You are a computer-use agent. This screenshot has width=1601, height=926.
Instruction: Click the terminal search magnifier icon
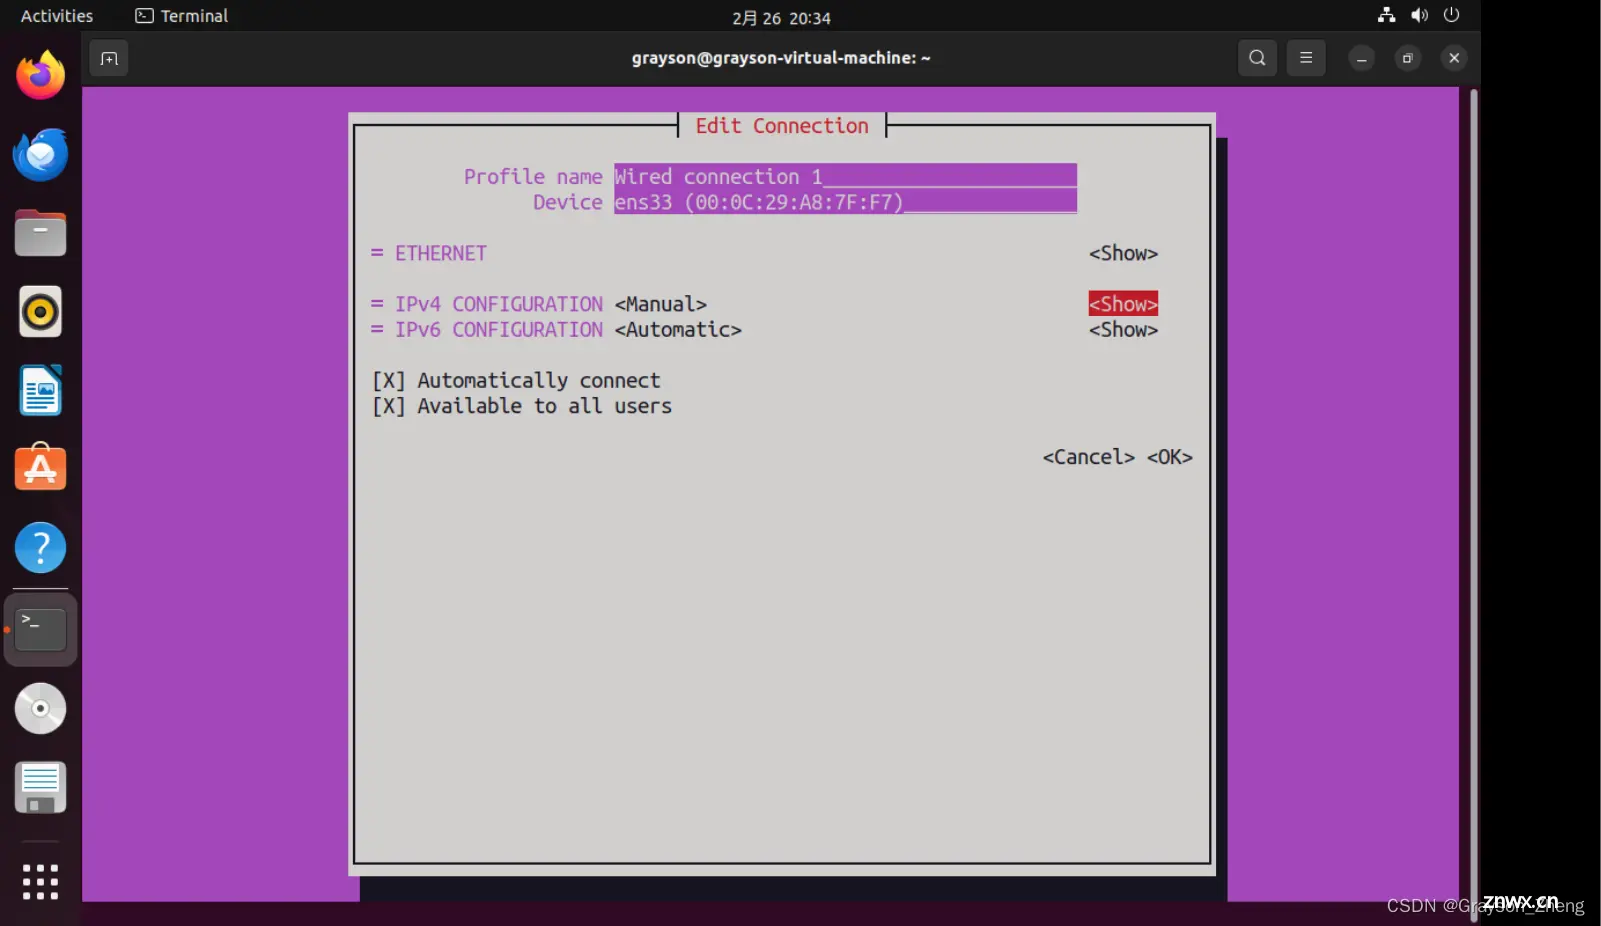[x=1257, y=58]
